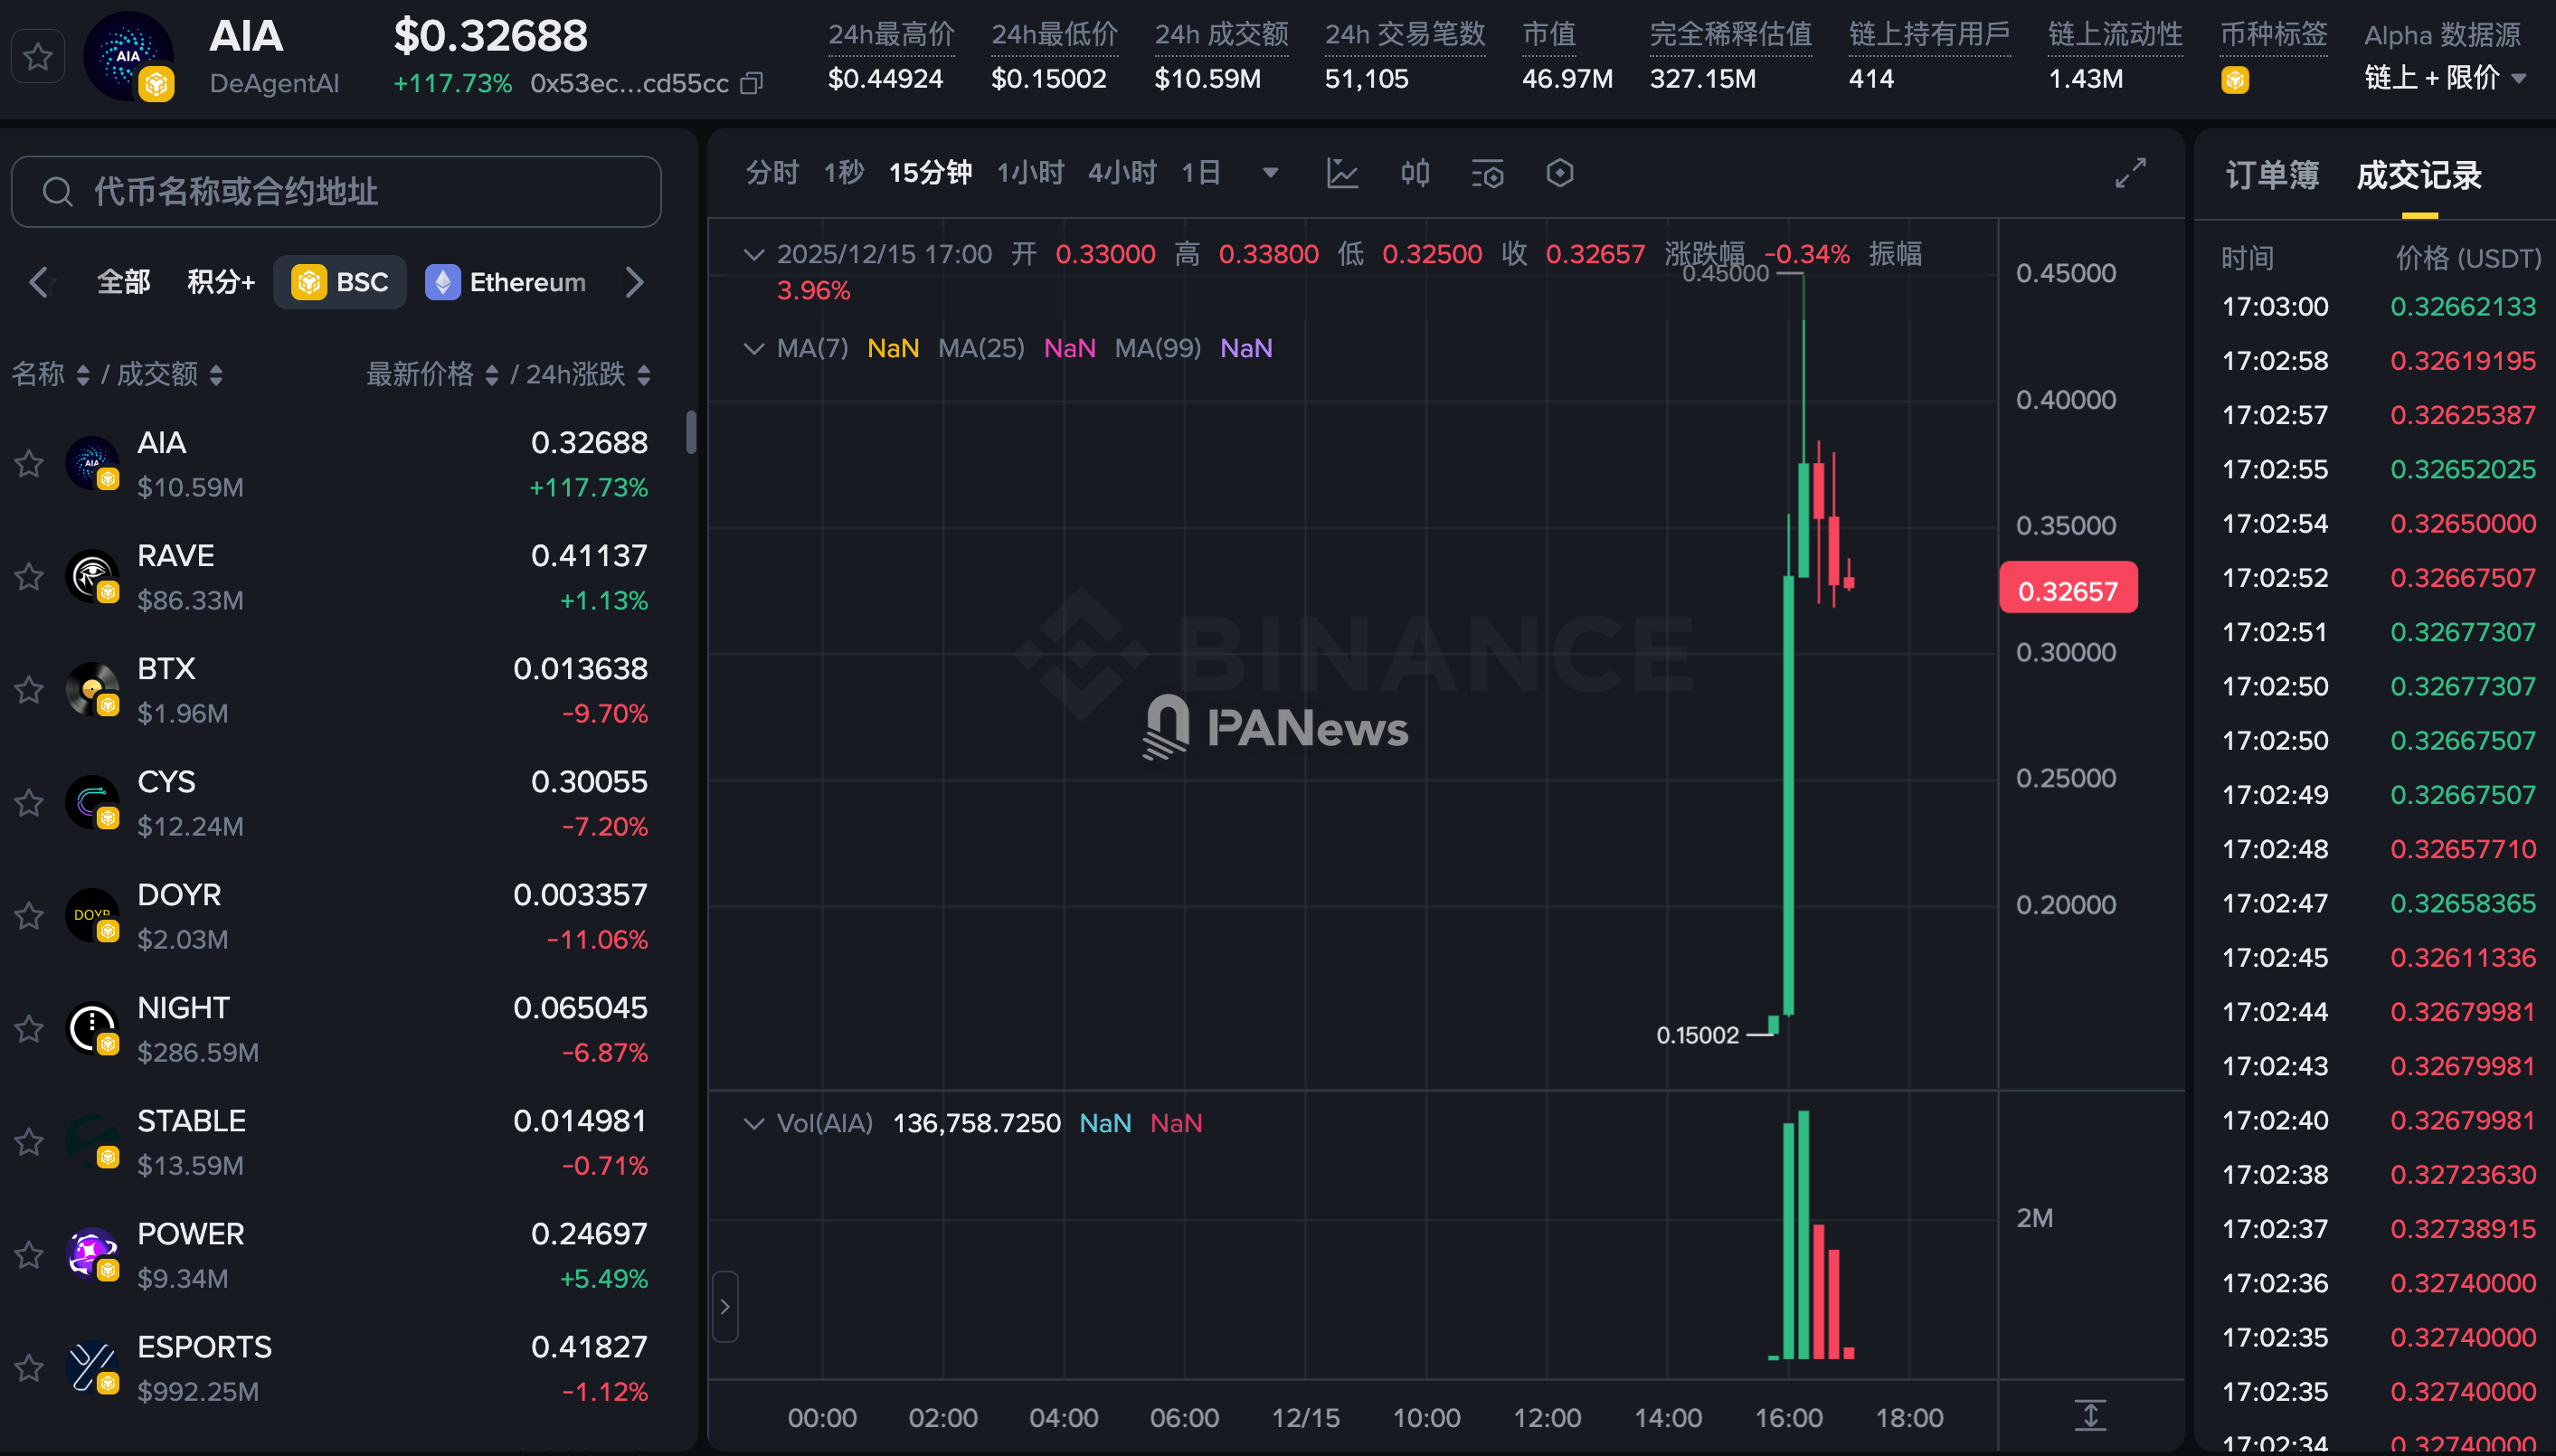The height and width of the screenshot is (1456, 2556).
Task: Select the 15分钟 timeframe
Action: [x=929, y=171]
